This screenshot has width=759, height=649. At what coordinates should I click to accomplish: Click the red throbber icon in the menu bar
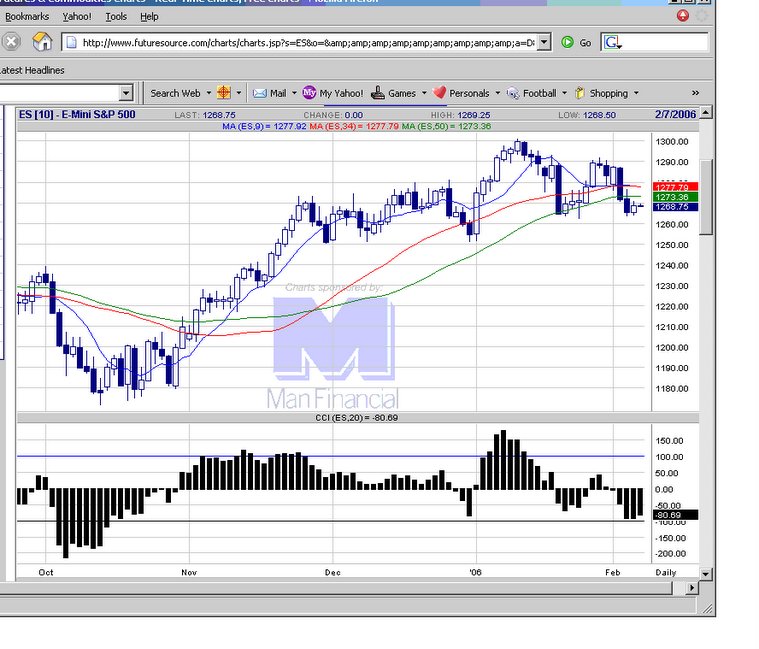(x=683, y=16)
